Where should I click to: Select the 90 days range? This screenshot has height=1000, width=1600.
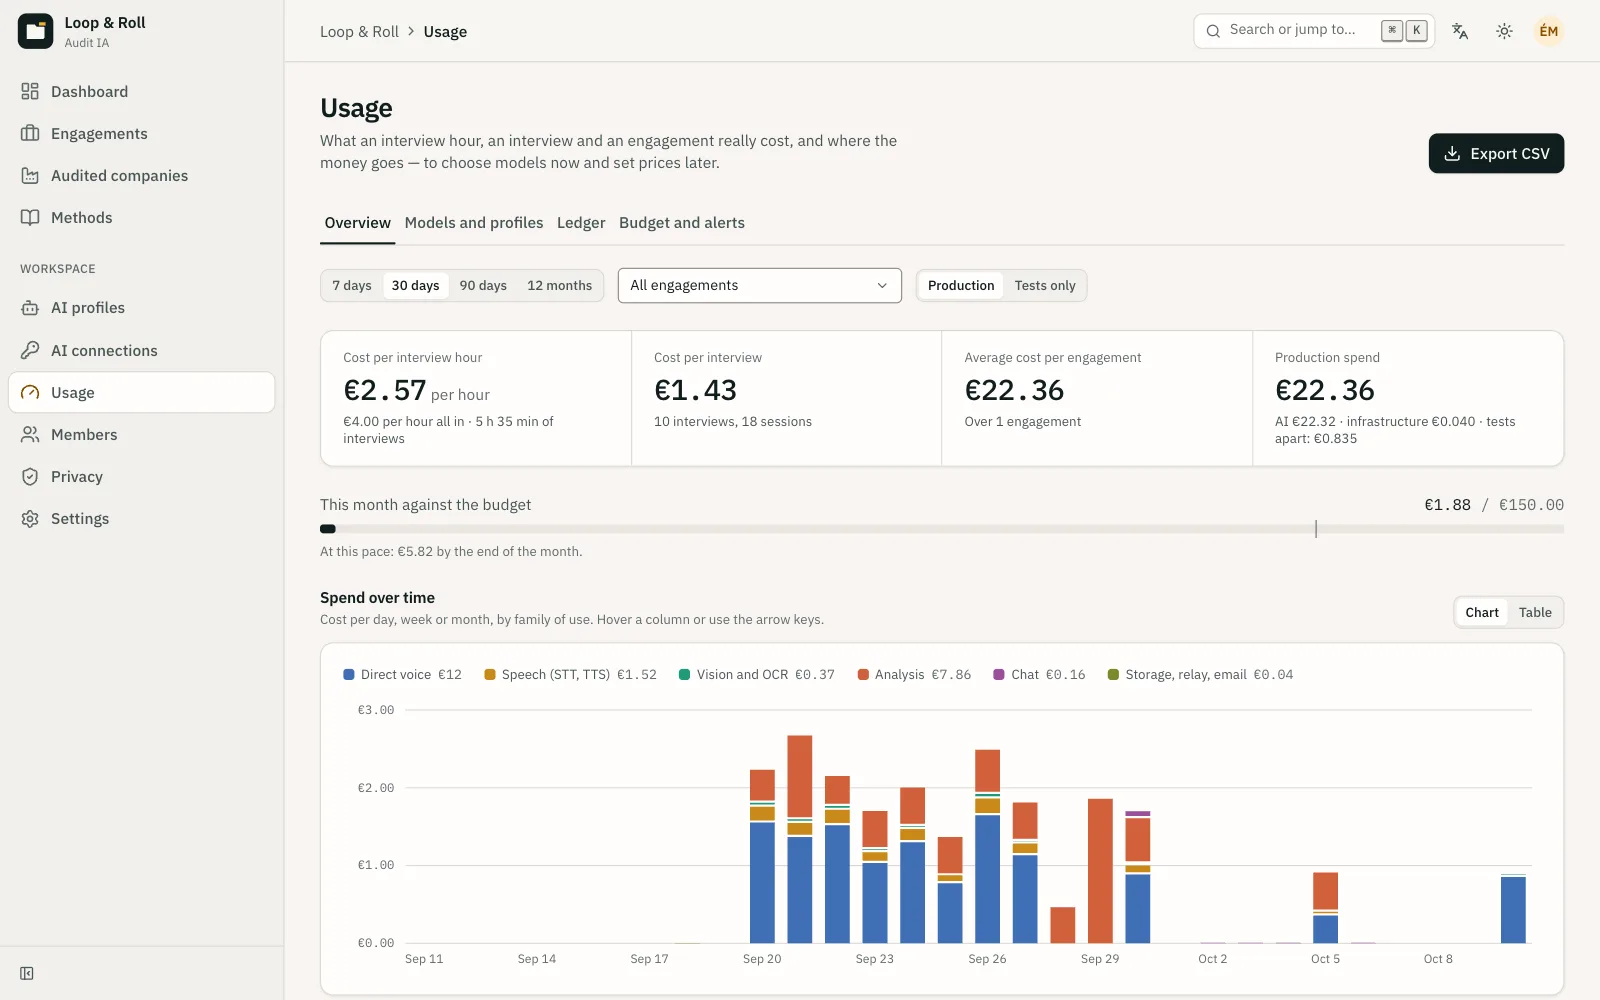point(483,285)
